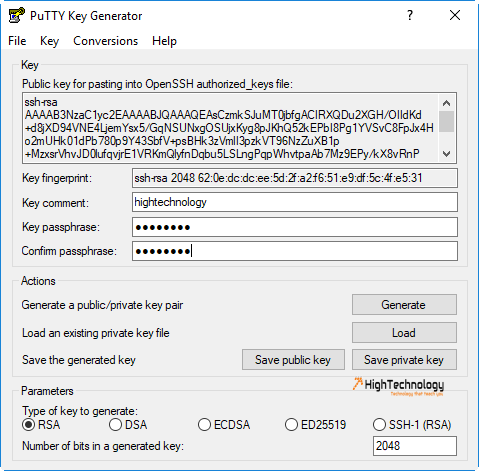Click the question mark help button
Screen dimensions: 479x471
(x=410, y=15)
